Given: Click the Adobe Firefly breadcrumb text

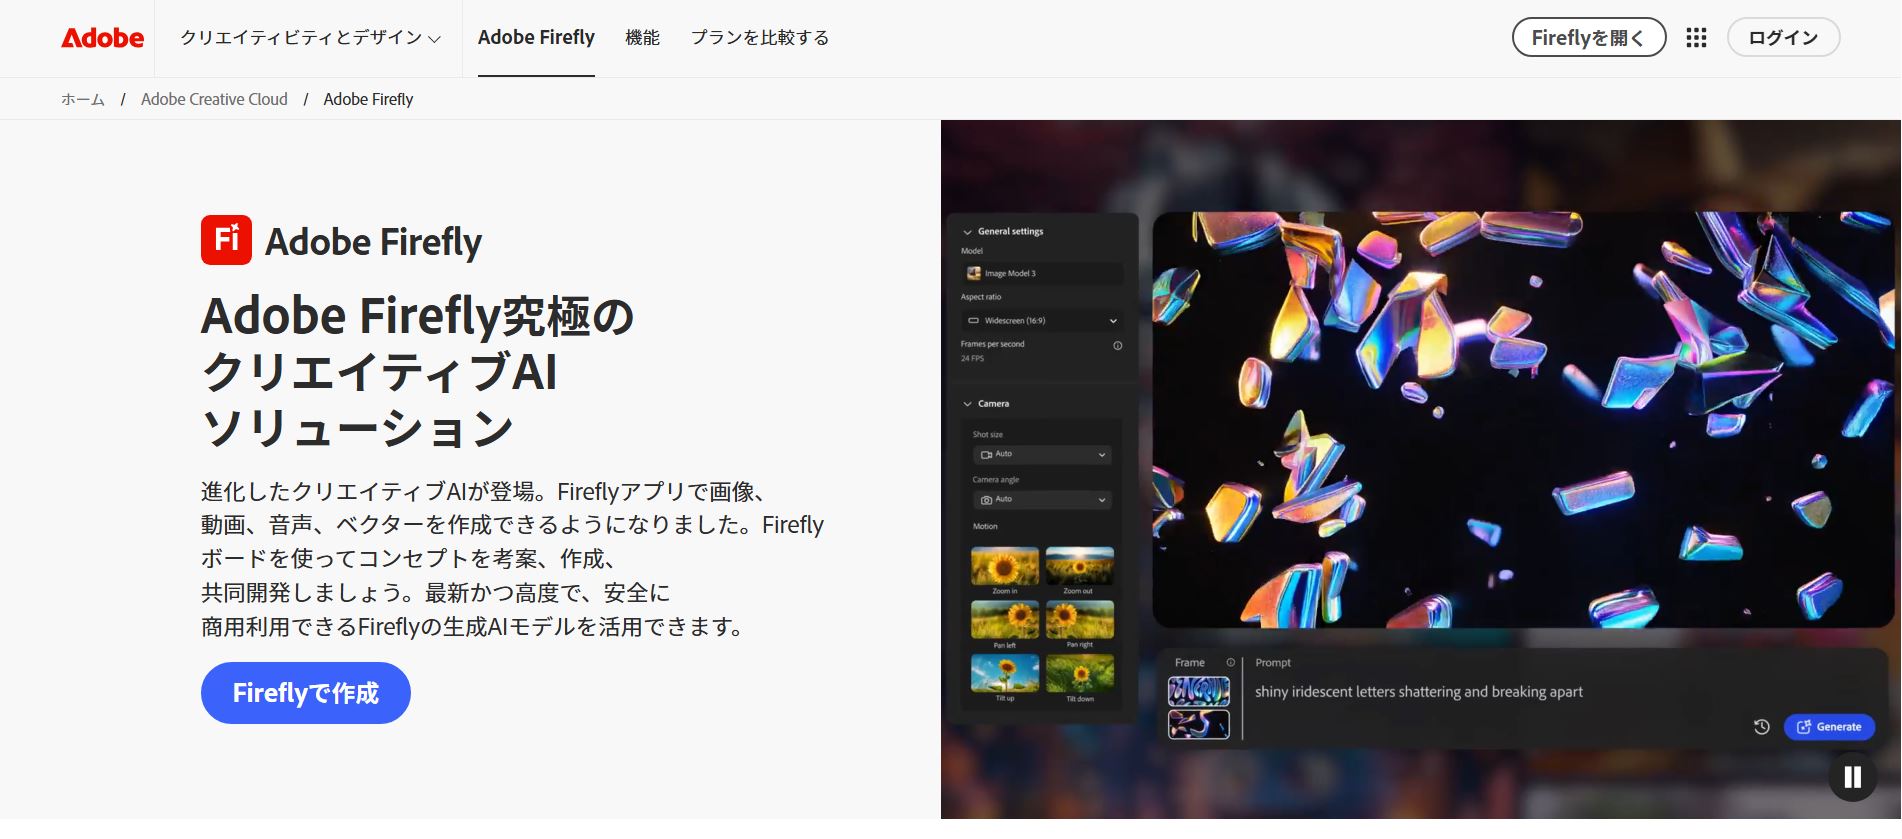Looking at the screenshot, I should (x=368, y=99).
